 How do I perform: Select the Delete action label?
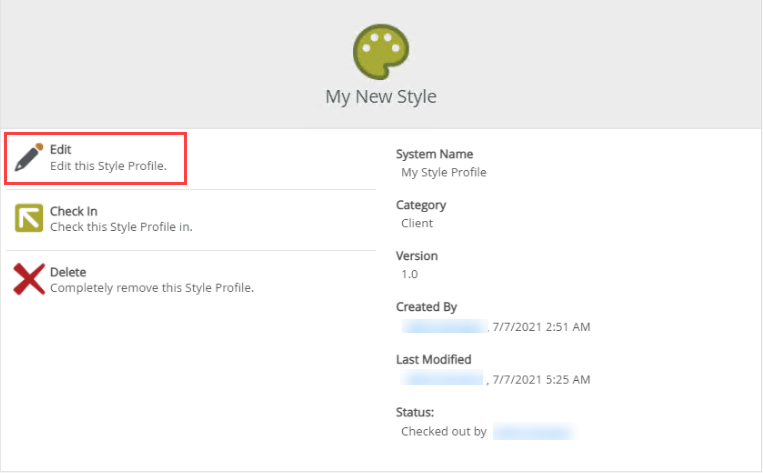(68, 272)
